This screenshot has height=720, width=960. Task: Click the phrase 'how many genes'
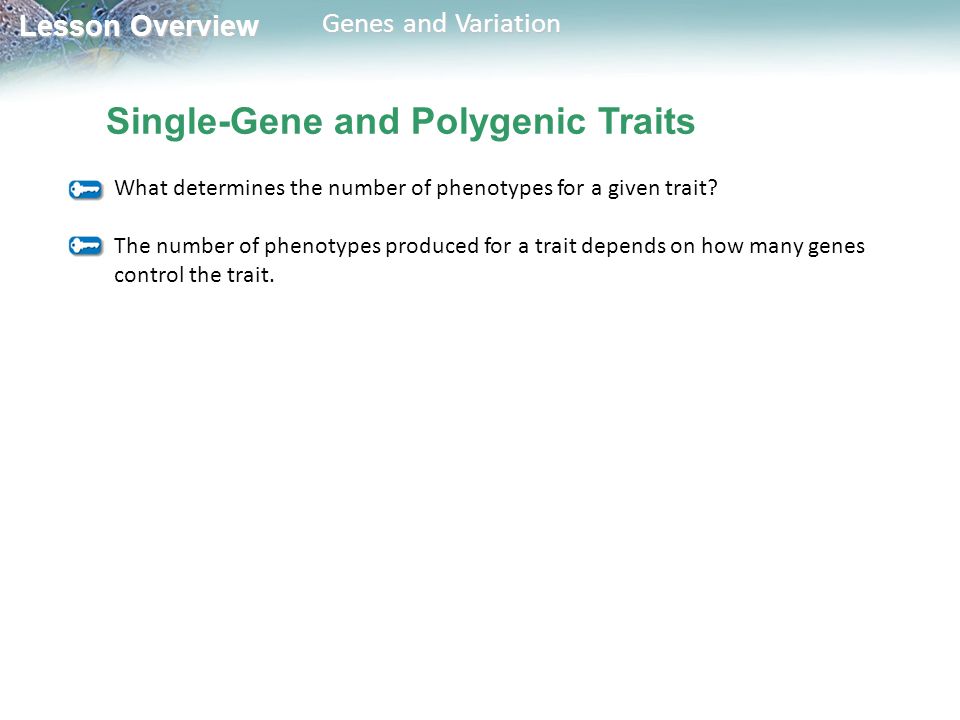click(782, 246)
